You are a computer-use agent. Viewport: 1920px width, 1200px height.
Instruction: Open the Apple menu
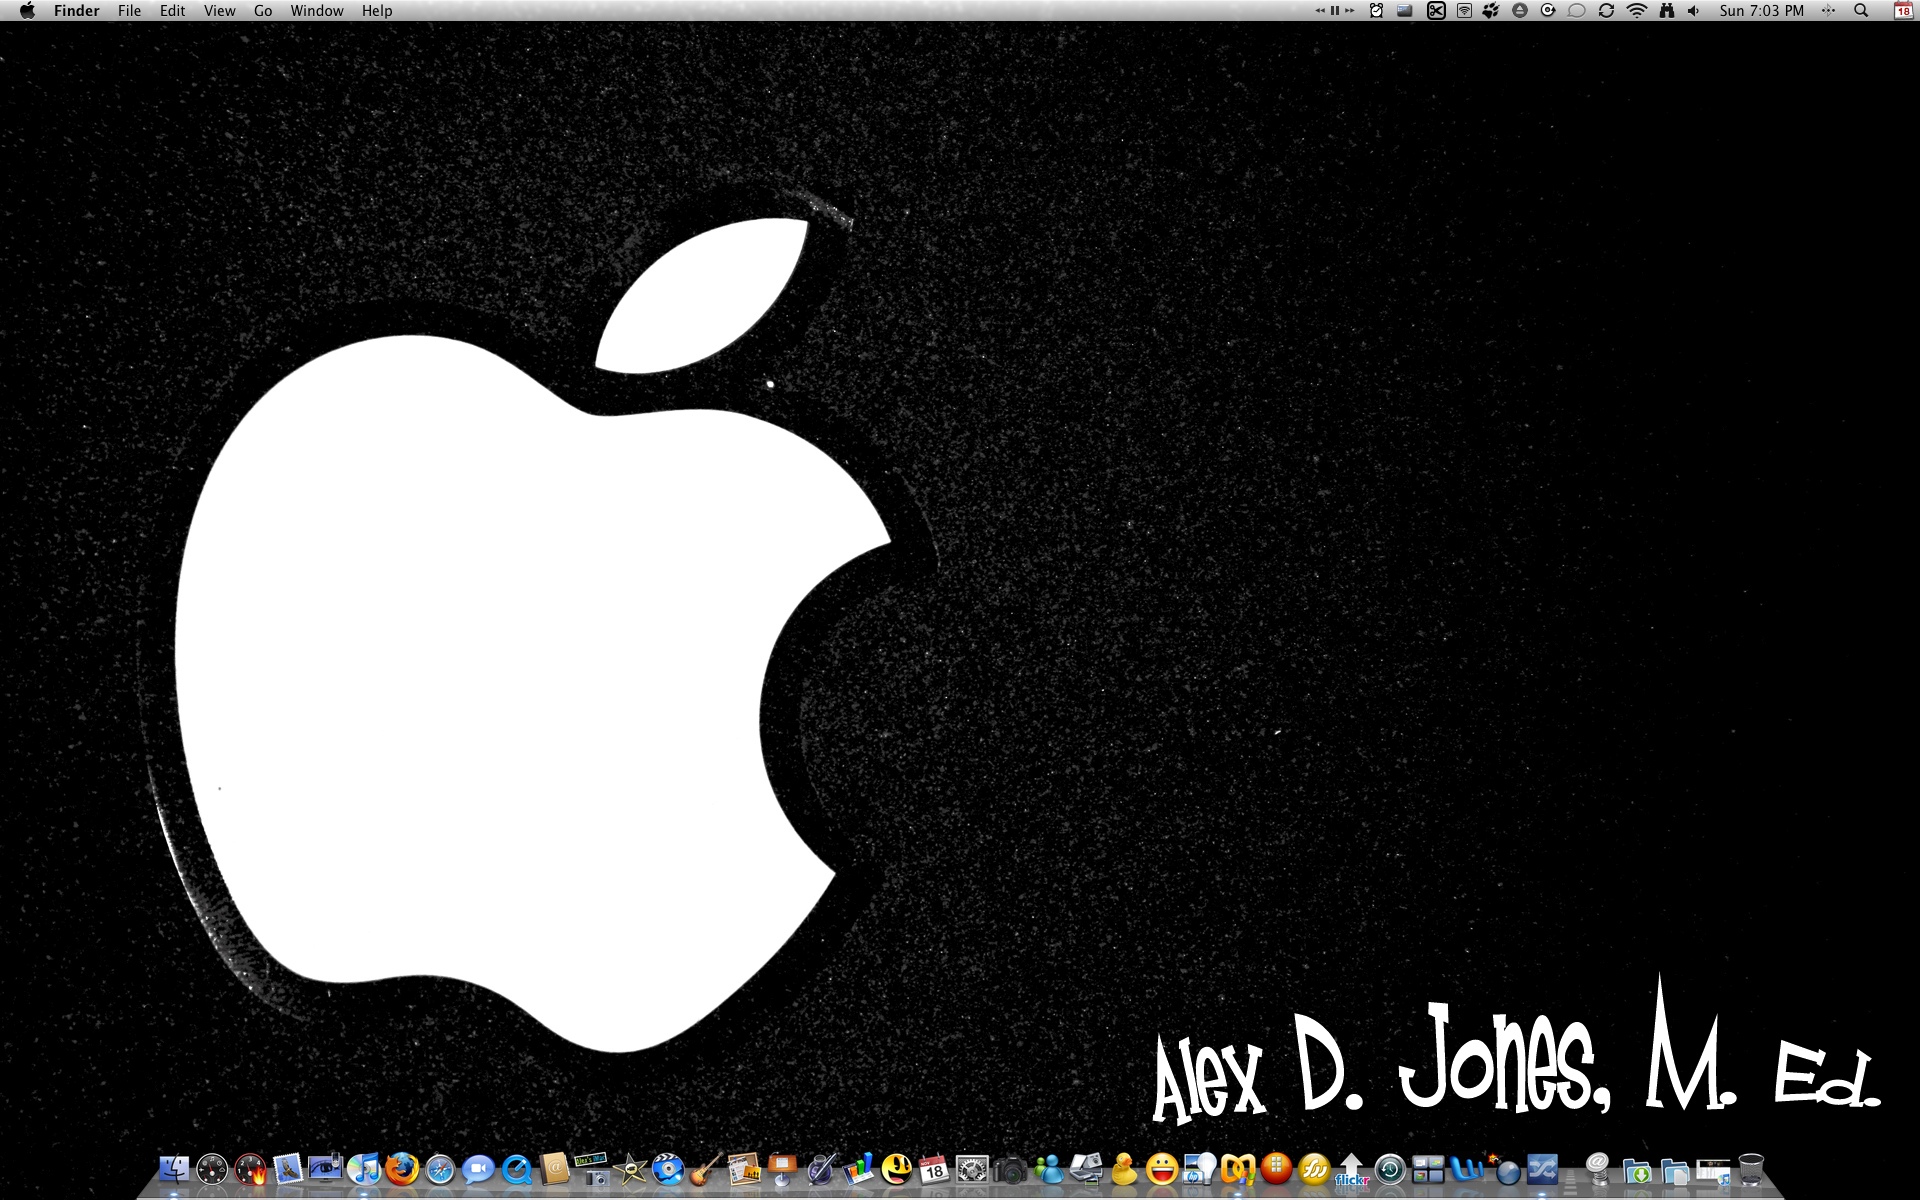tap(27, 11)
